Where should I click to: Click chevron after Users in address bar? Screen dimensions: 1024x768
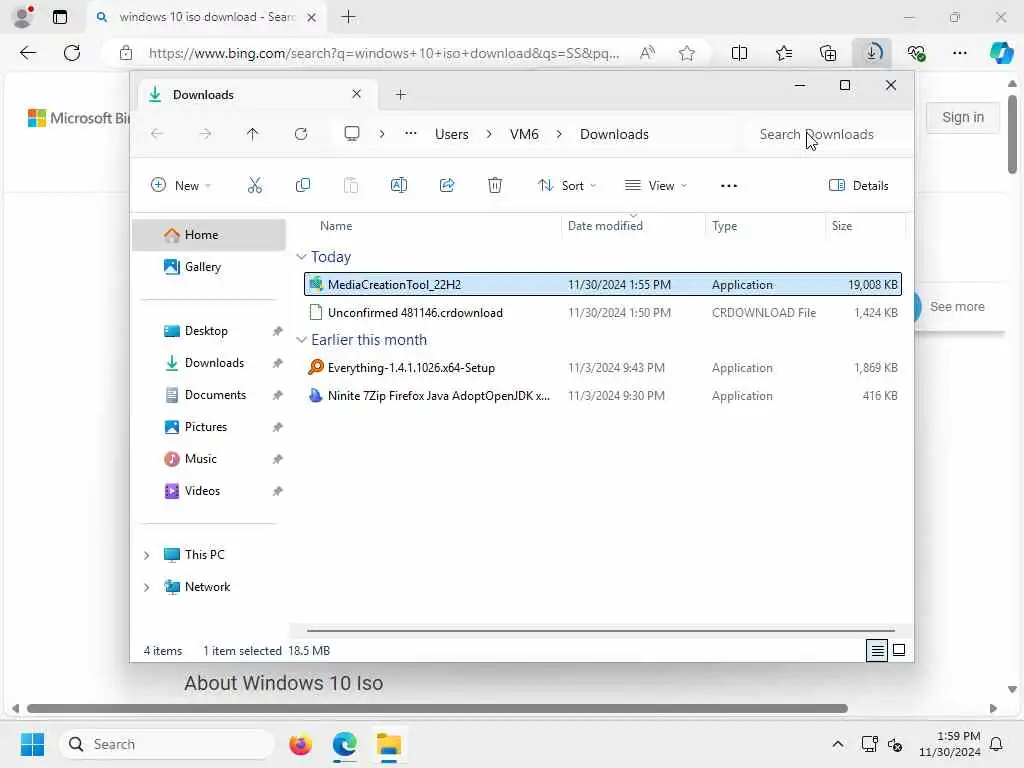click(488, 134)
